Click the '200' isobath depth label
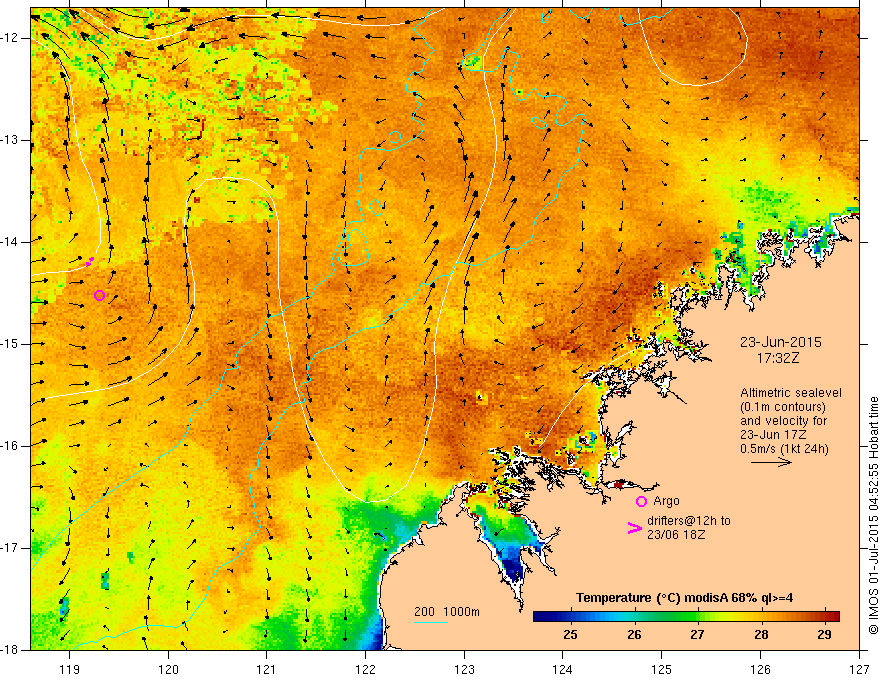The width and height of the screenshot is (880, 680). click(x=424, y=612)
